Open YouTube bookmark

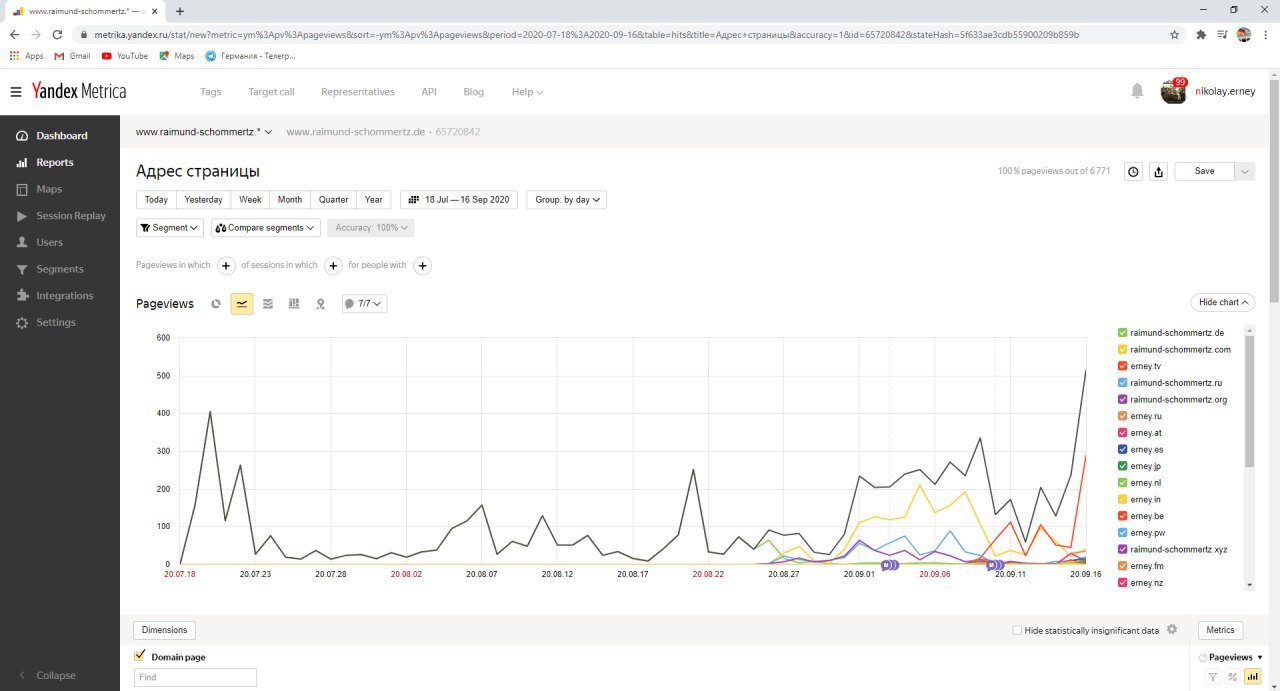pos(125,56)
